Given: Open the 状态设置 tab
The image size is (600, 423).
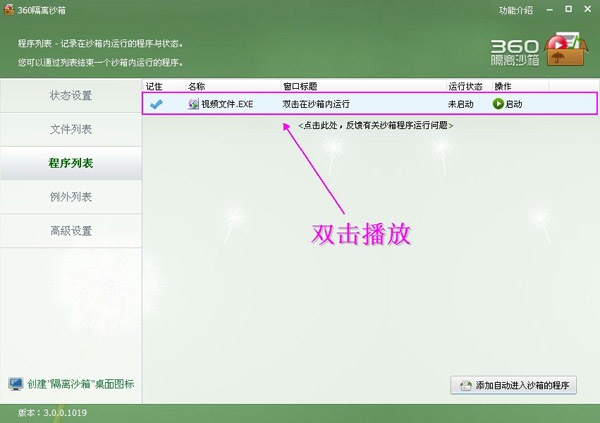Looking at the screenshot, I should [71, 95].
